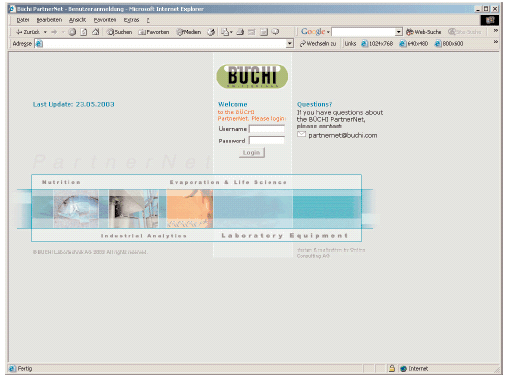Open the Bearbeiten menu
This screenshot has height=377, width=505.
pyautogui.click(x=49, y=20)
